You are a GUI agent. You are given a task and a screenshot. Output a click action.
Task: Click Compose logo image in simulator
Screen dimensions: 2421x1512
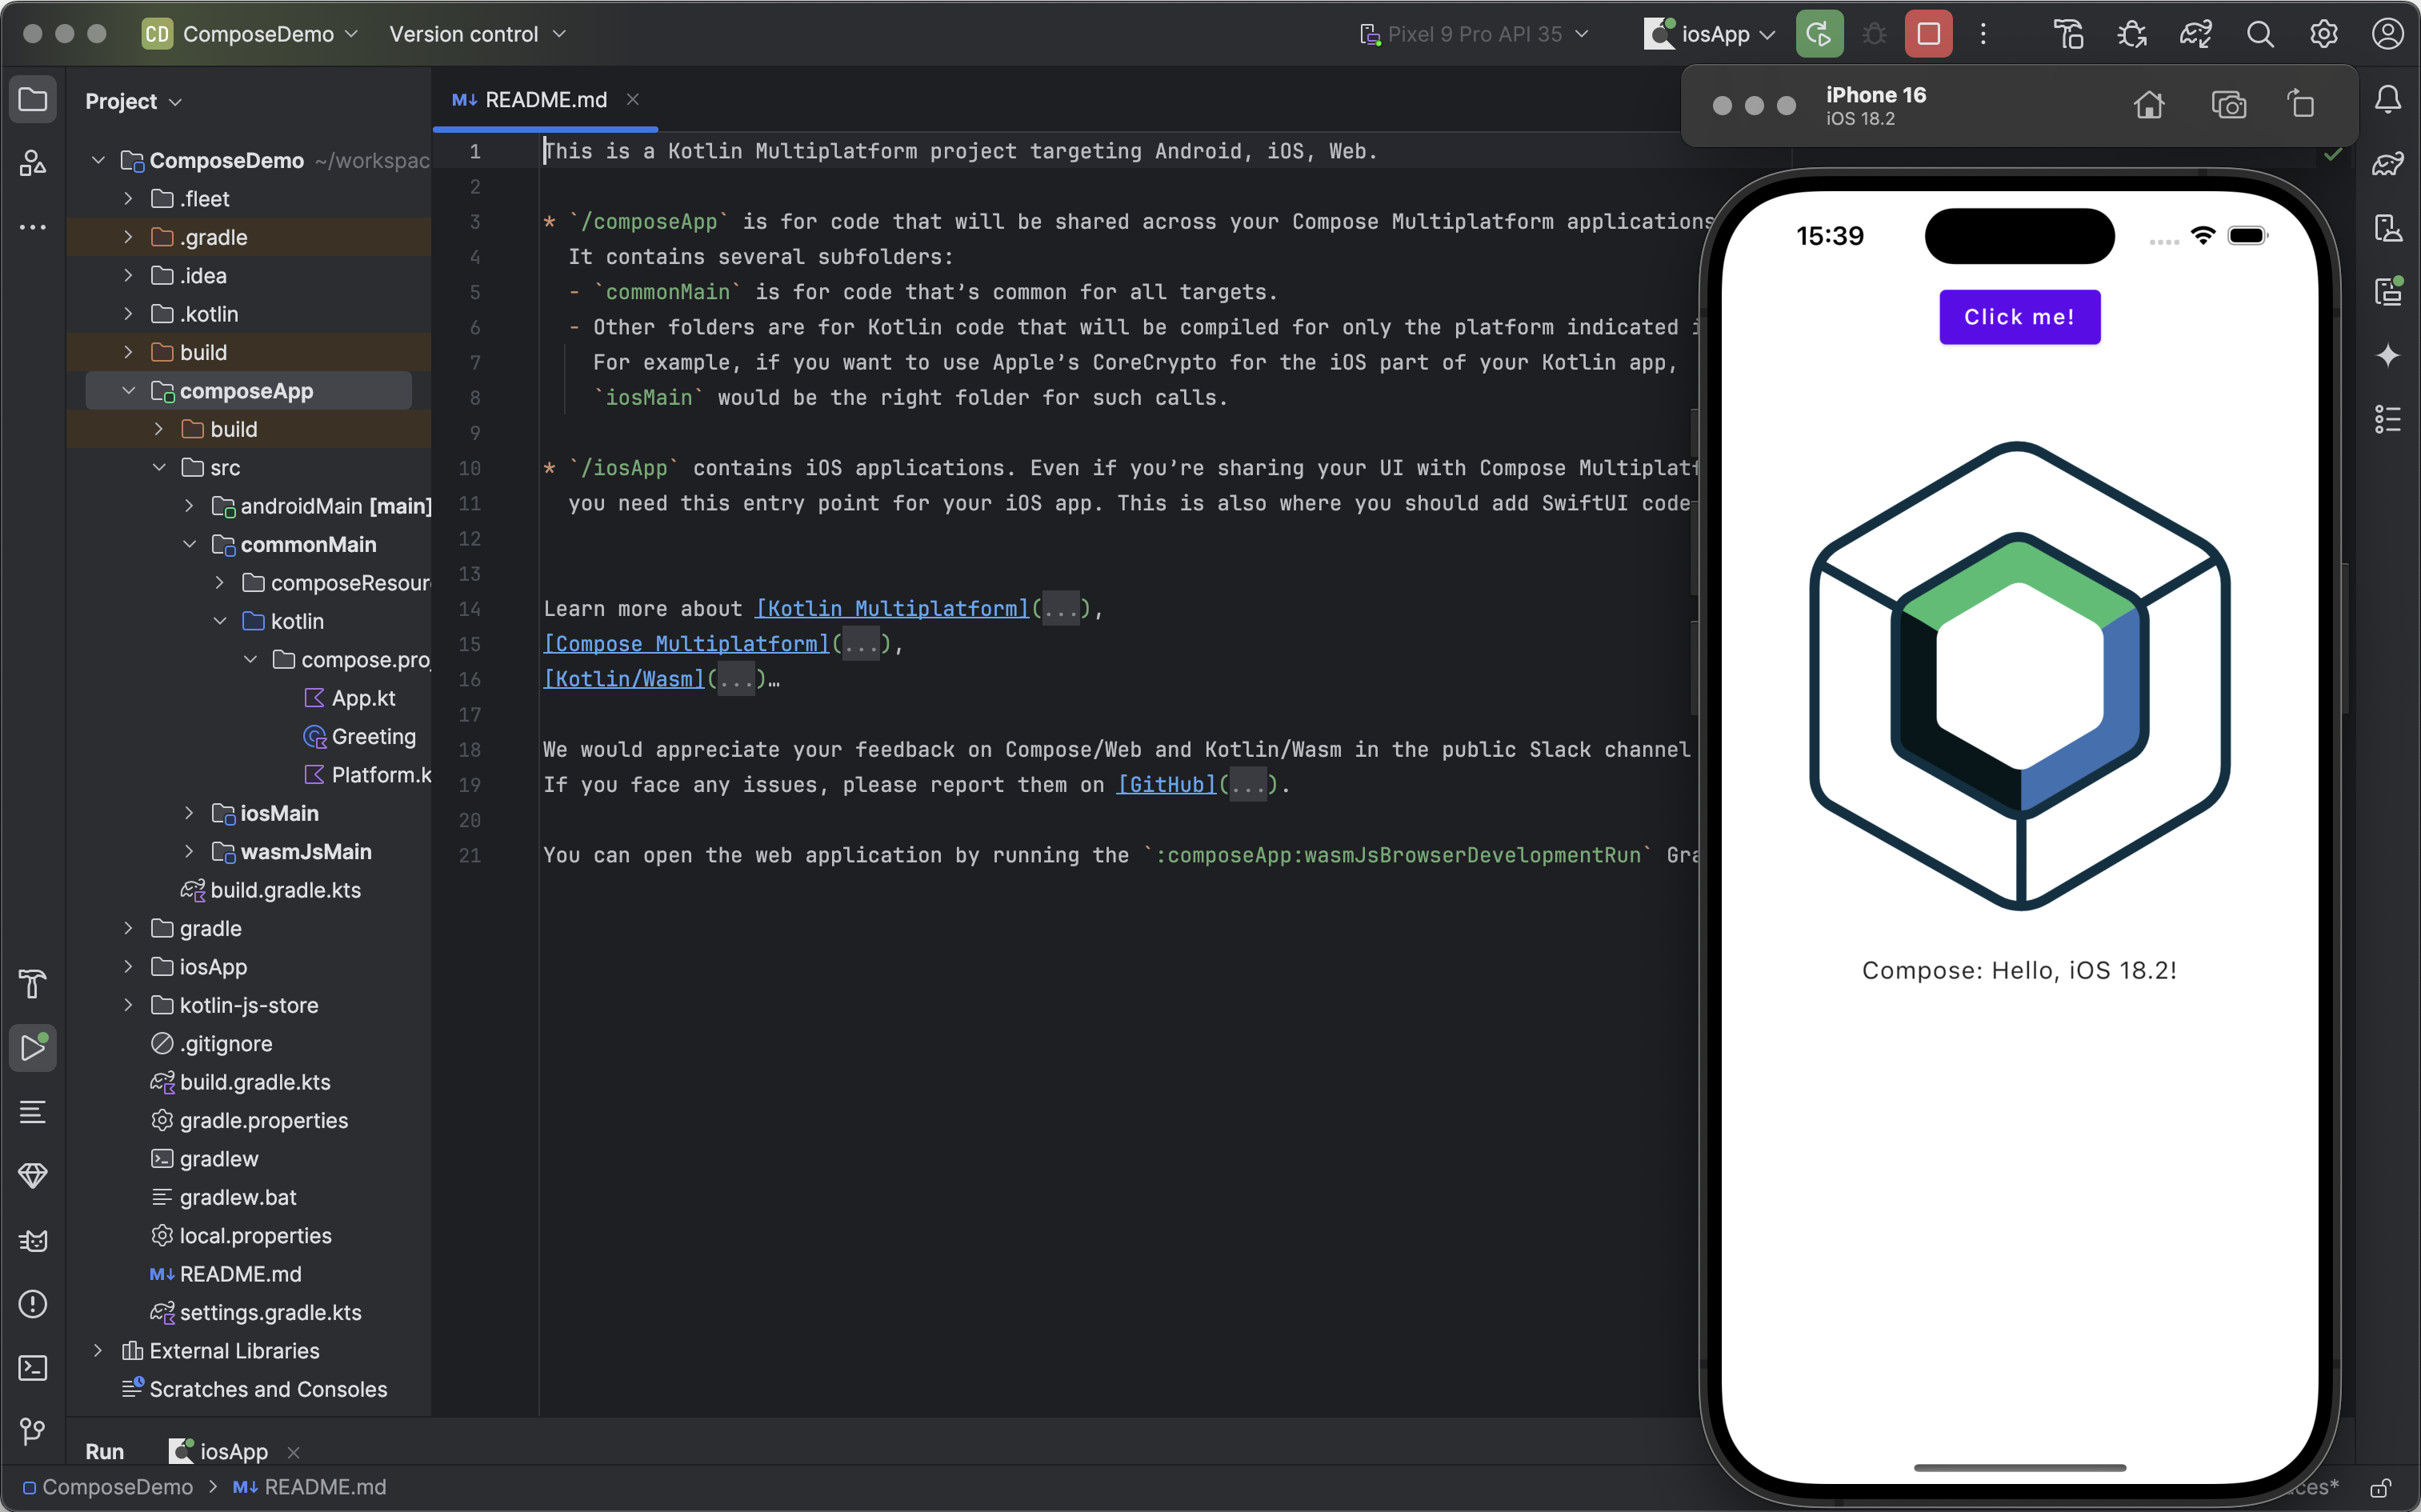pyautogui.click(x=2019, y=676)
